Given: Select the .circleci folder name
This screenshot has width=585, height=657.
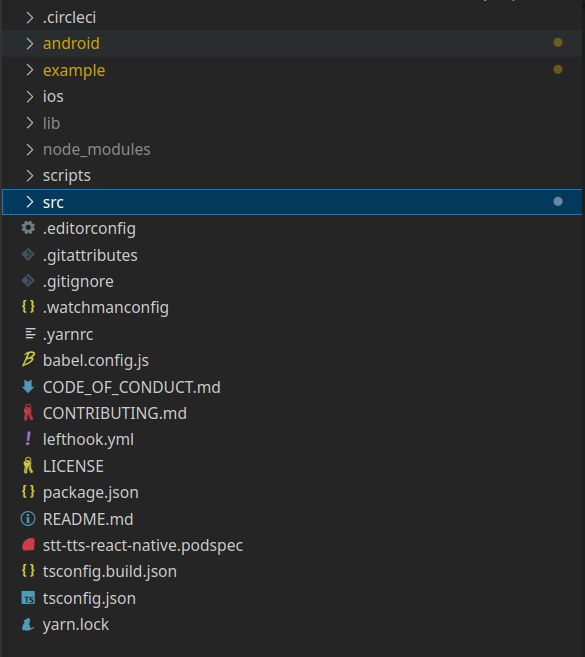Looking at the screenshot, I should (x=70, y=17).
